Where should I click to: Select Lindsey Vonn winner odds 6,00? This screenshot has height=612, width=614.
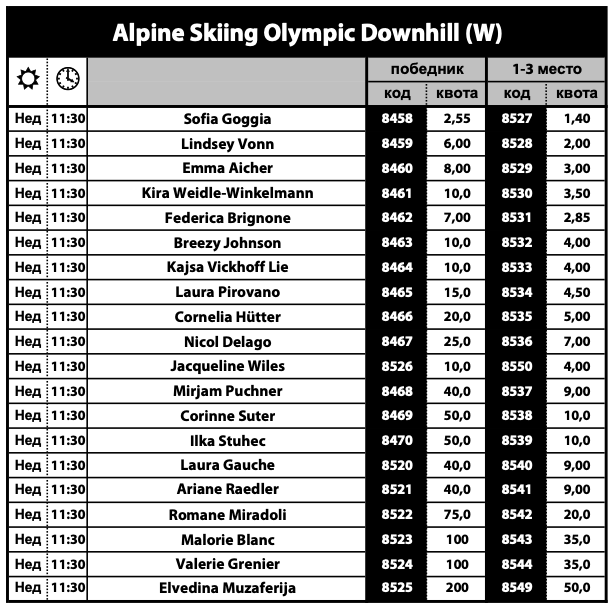point(456,144)
